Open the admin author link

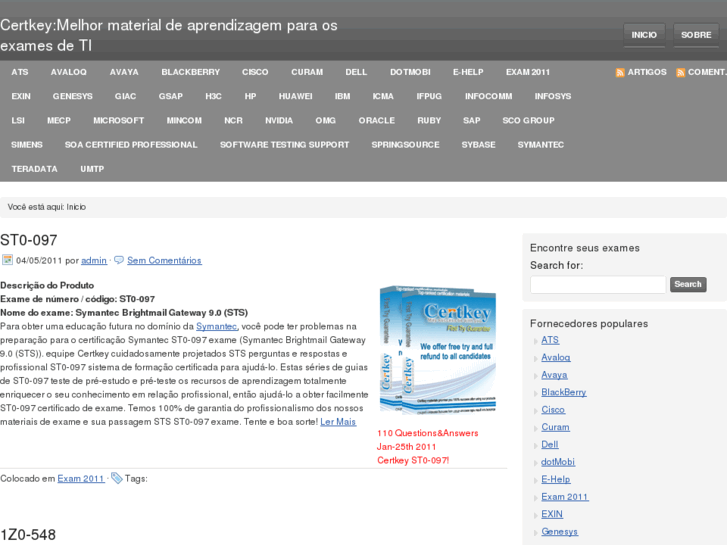click(94, 261)
